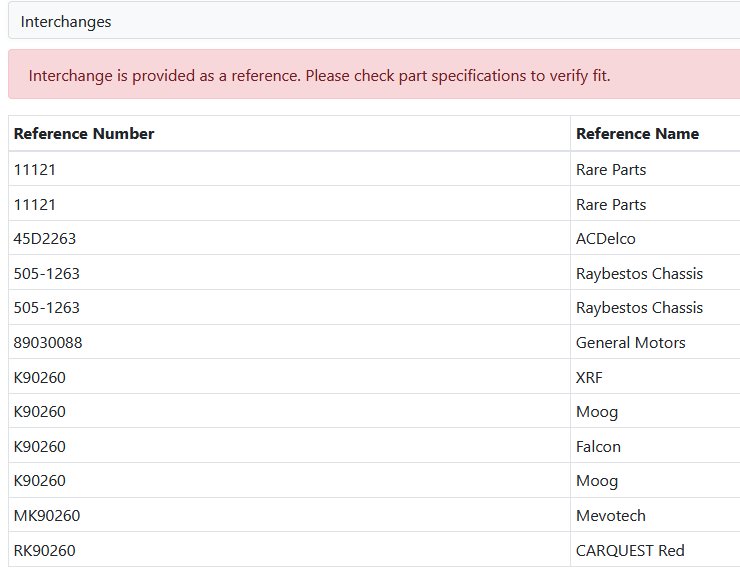The height and width of the screenshot is (575, 740).
Task: Select the K90260 number in XRF row
Action: click(40, 377)
